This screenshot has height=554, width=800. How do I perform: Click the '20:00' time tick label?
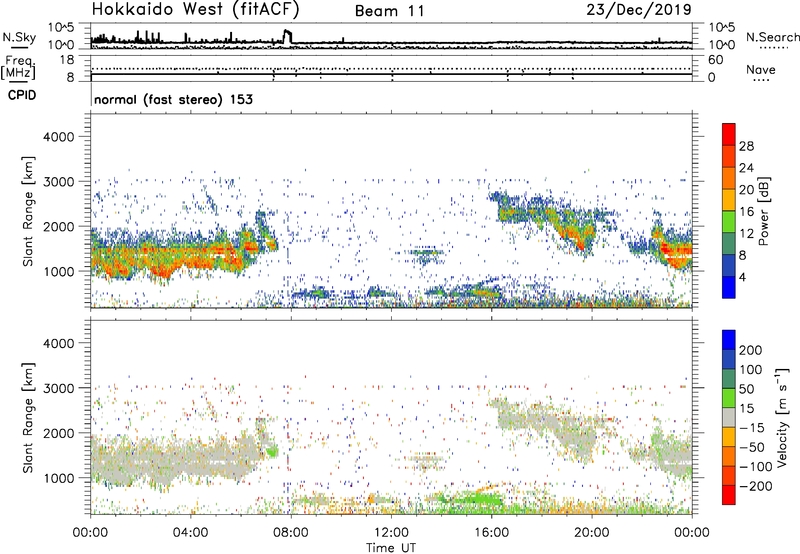(x=592, y=533)
